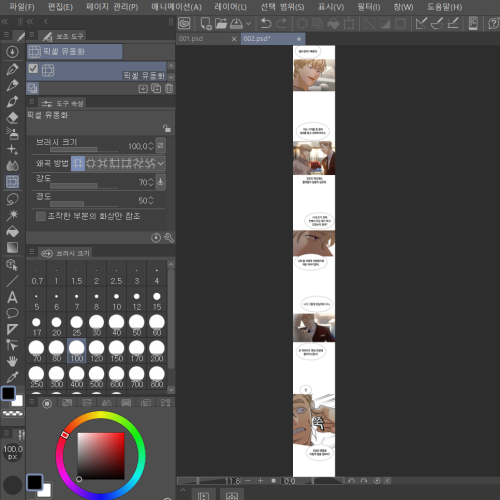Toggle the tool property lock icon
Image resolution: width=500 pixels, height=500 pixels.
[x=167, y=128]
